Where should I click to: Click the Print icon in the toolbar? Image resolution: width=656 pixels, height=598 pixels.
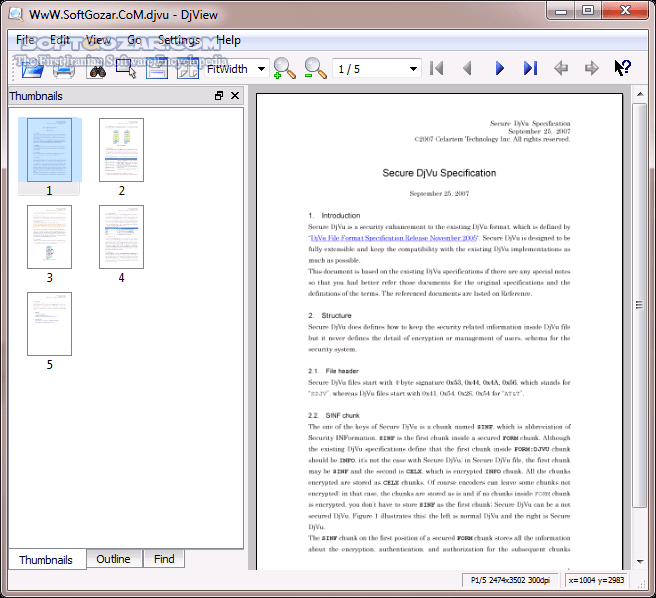tap(64, 69)
